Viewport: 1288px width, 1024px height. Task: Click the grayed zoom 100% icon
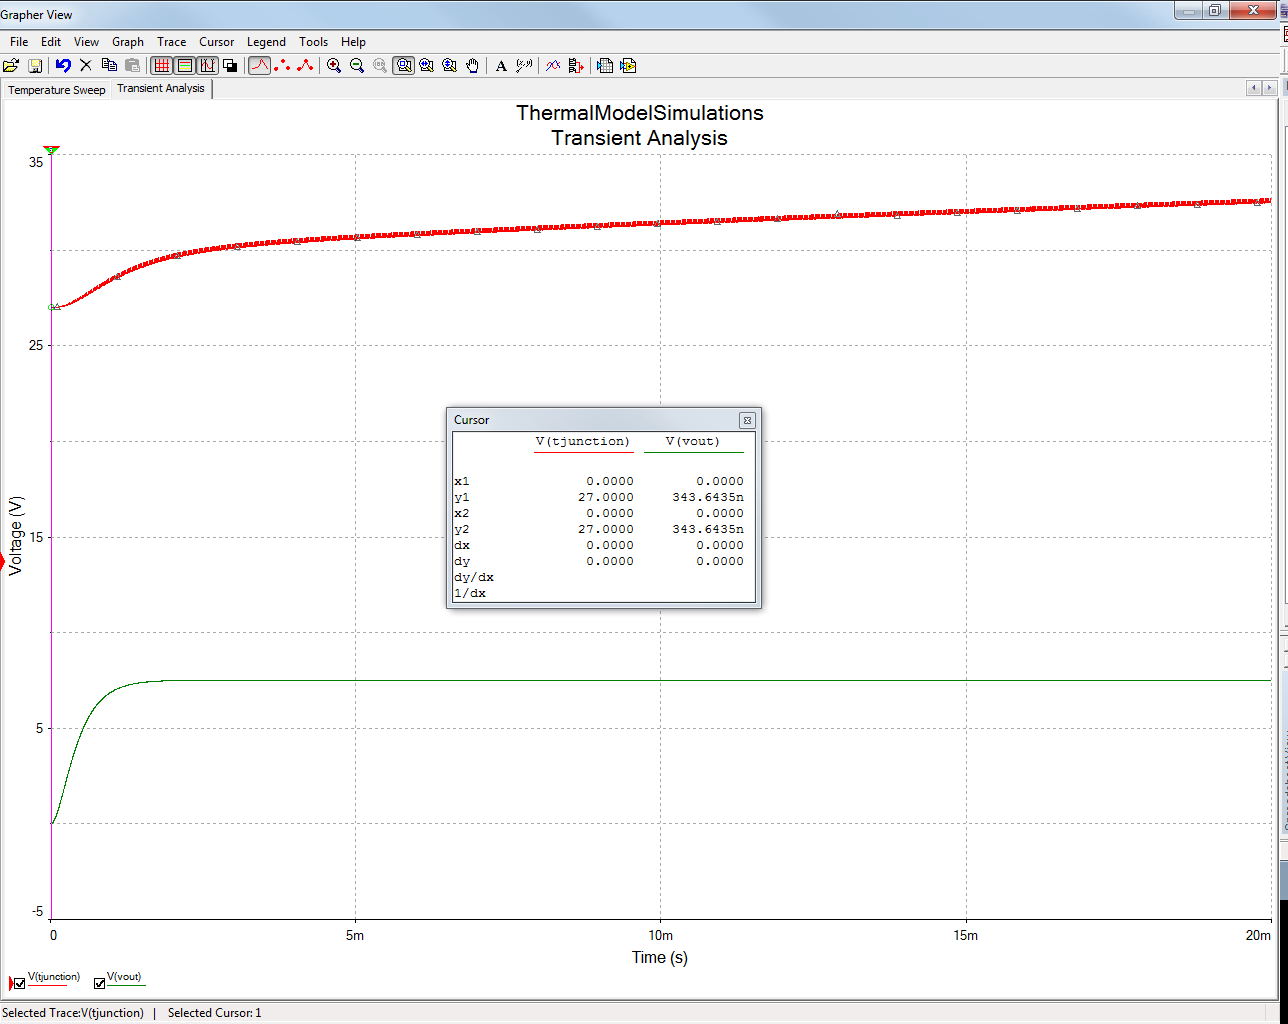point(380,66)
